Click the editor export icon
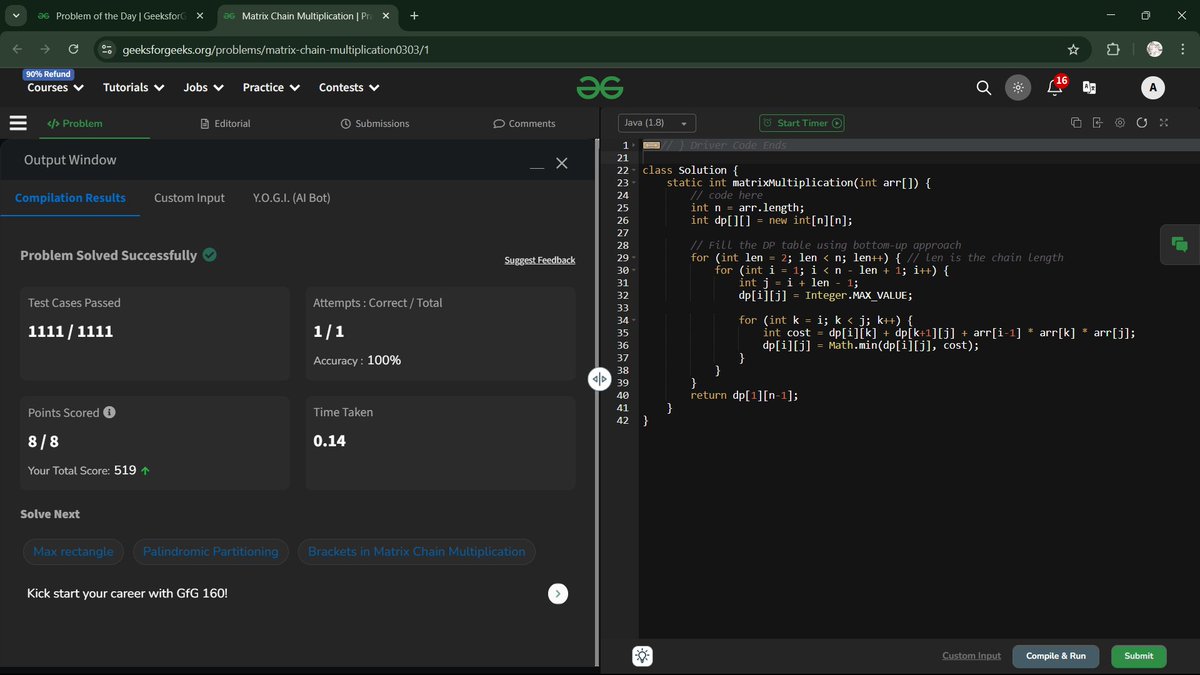Screen dimensions: 1200x675 point(1097,123)
